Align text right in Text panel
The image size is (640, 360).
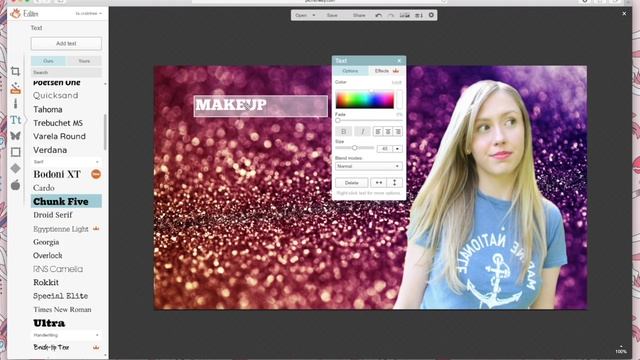398,131
